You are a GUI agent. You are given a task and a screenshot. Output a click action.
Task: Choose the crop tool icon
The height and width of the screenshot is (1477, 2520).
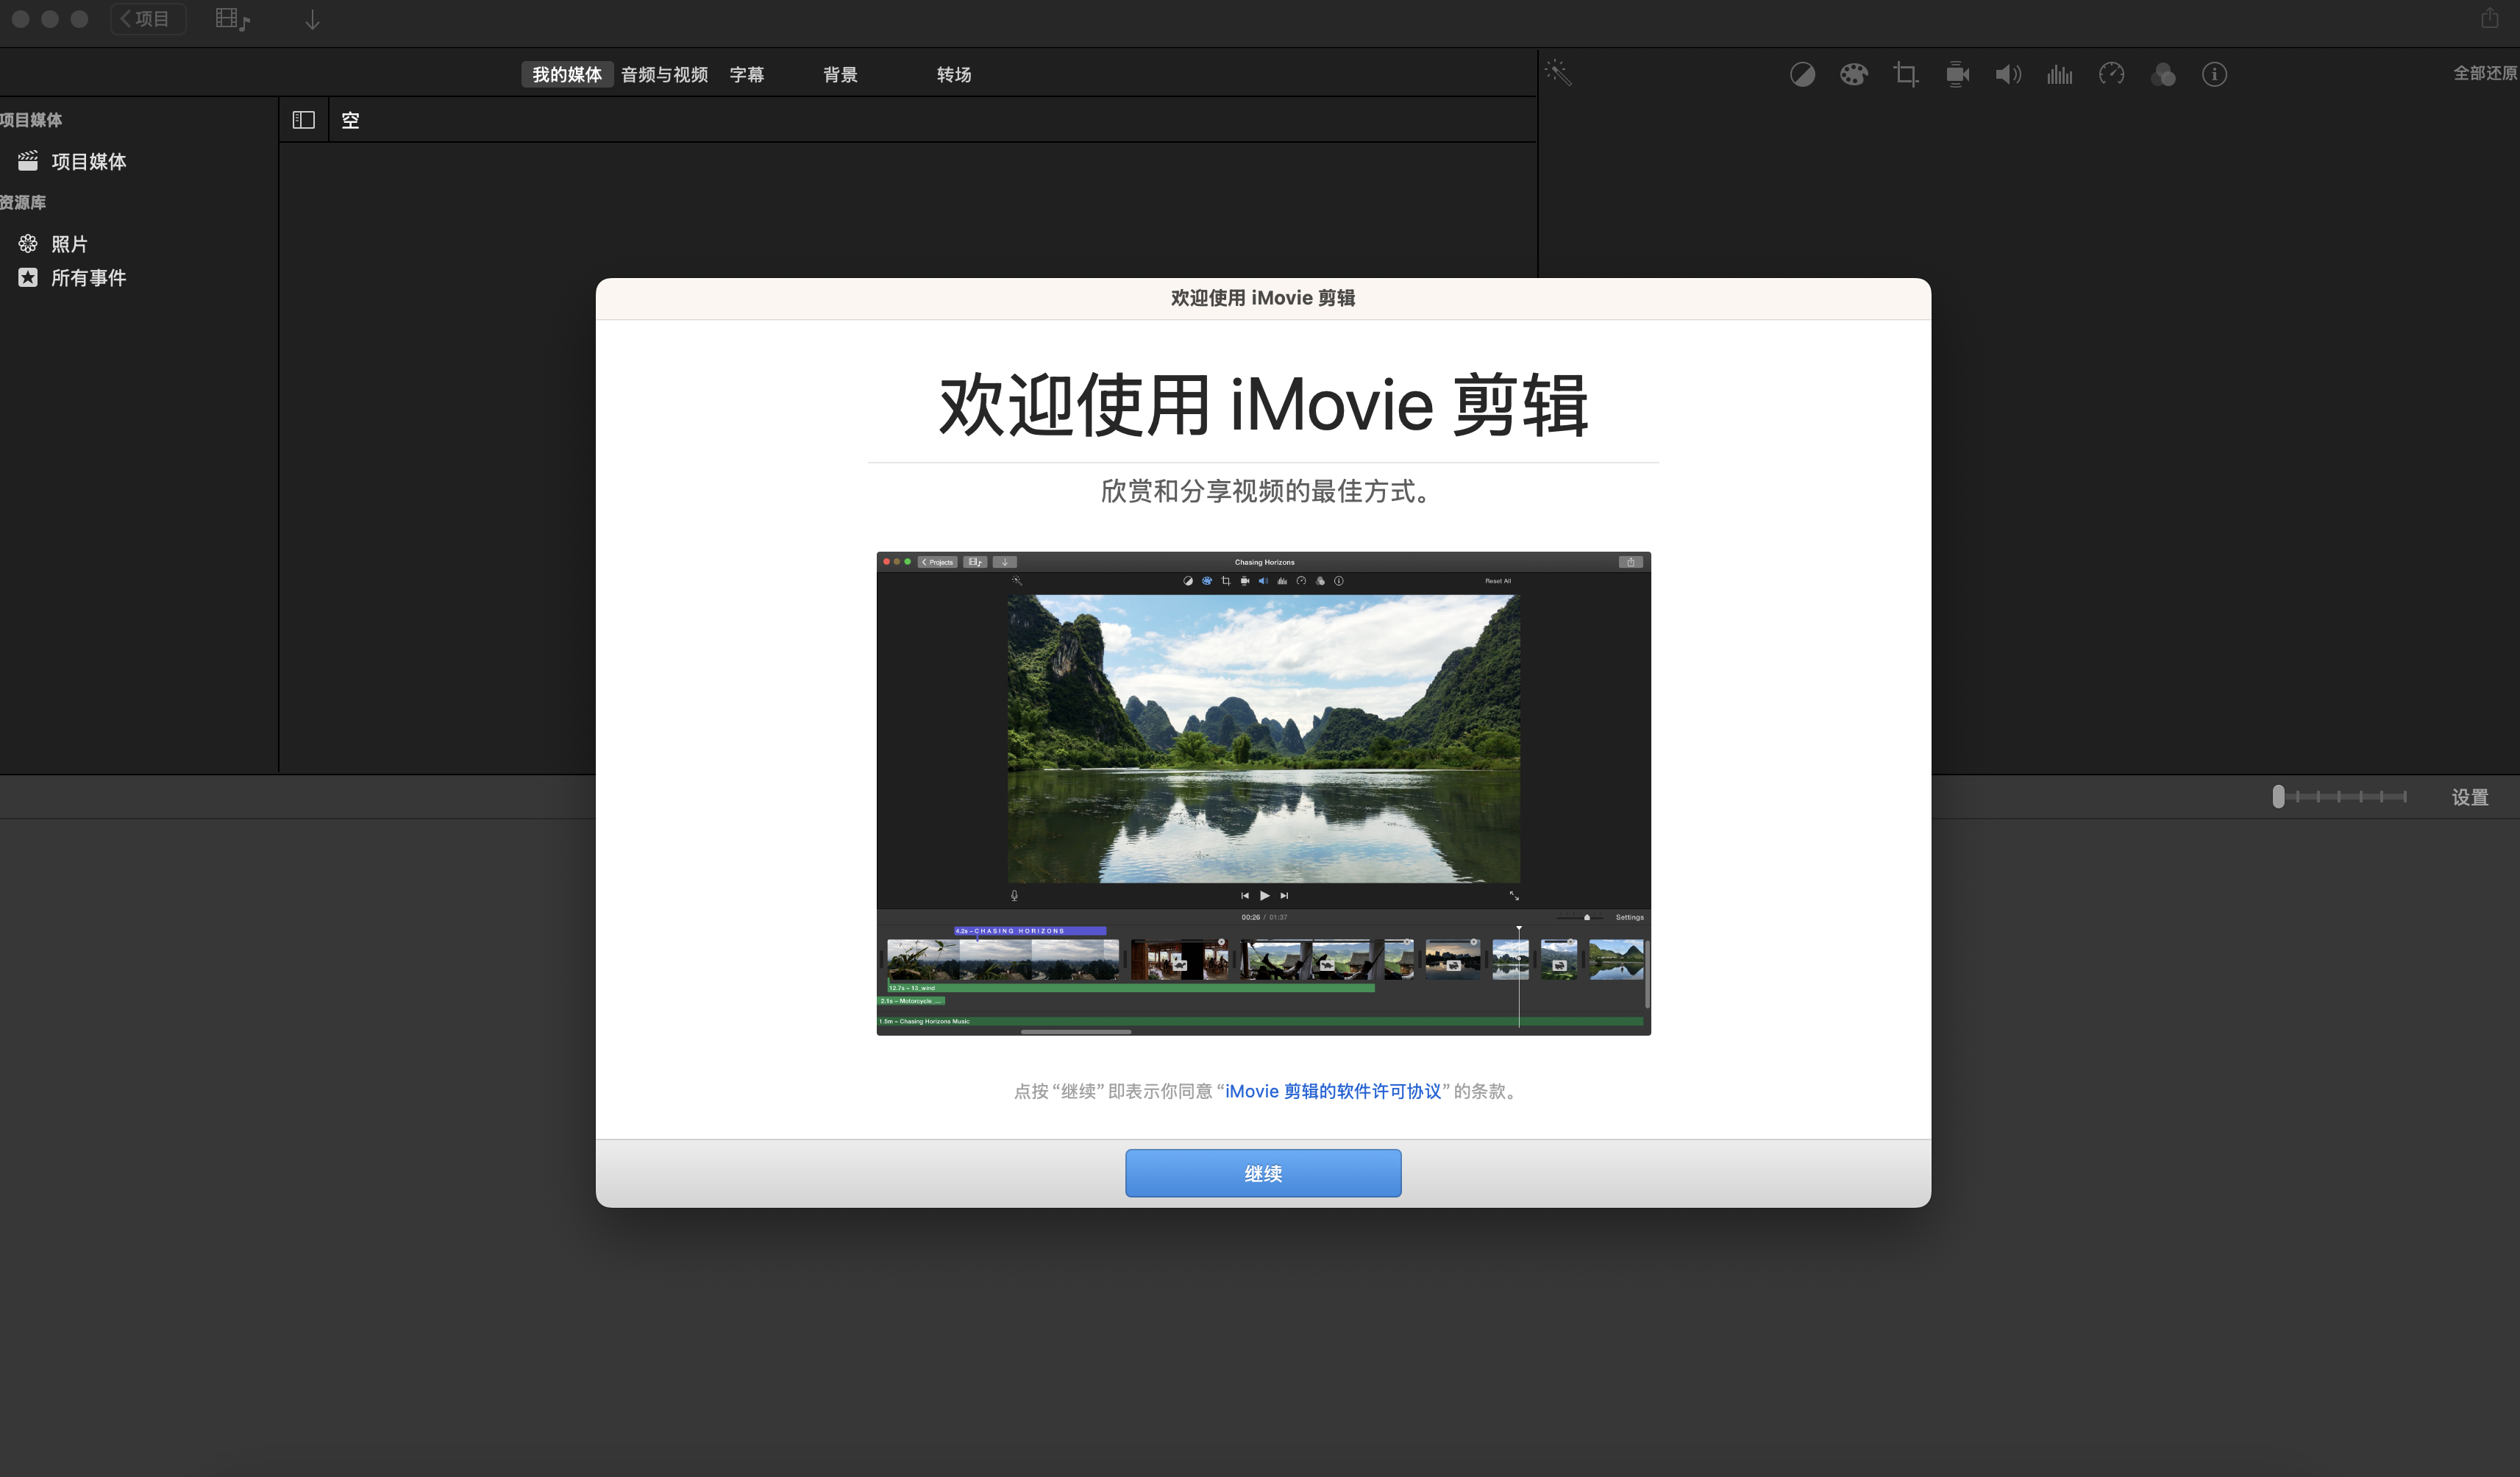[x=1905, y=75]
